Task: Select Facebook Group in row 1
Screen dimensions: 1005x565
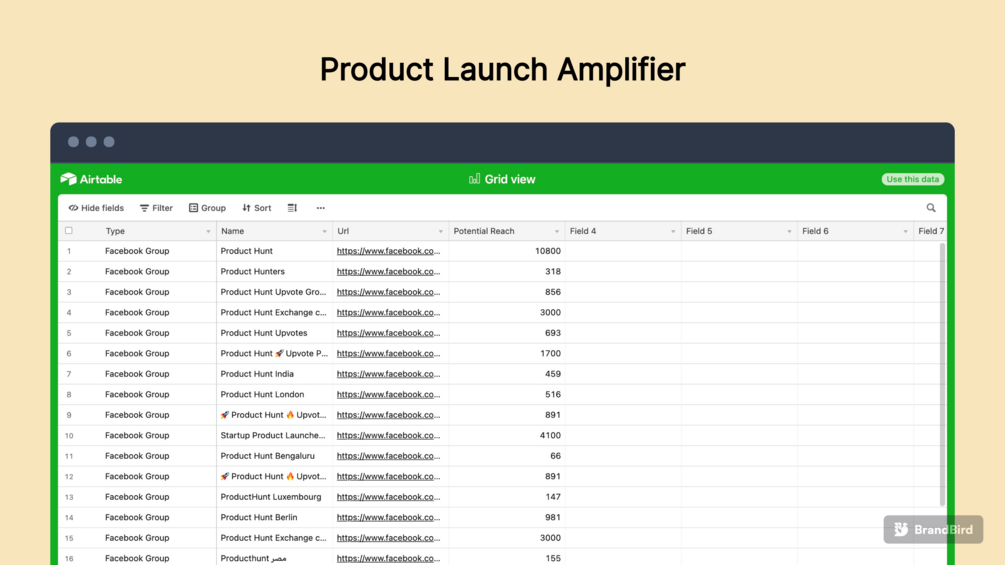Action: (x=137, y=251)
